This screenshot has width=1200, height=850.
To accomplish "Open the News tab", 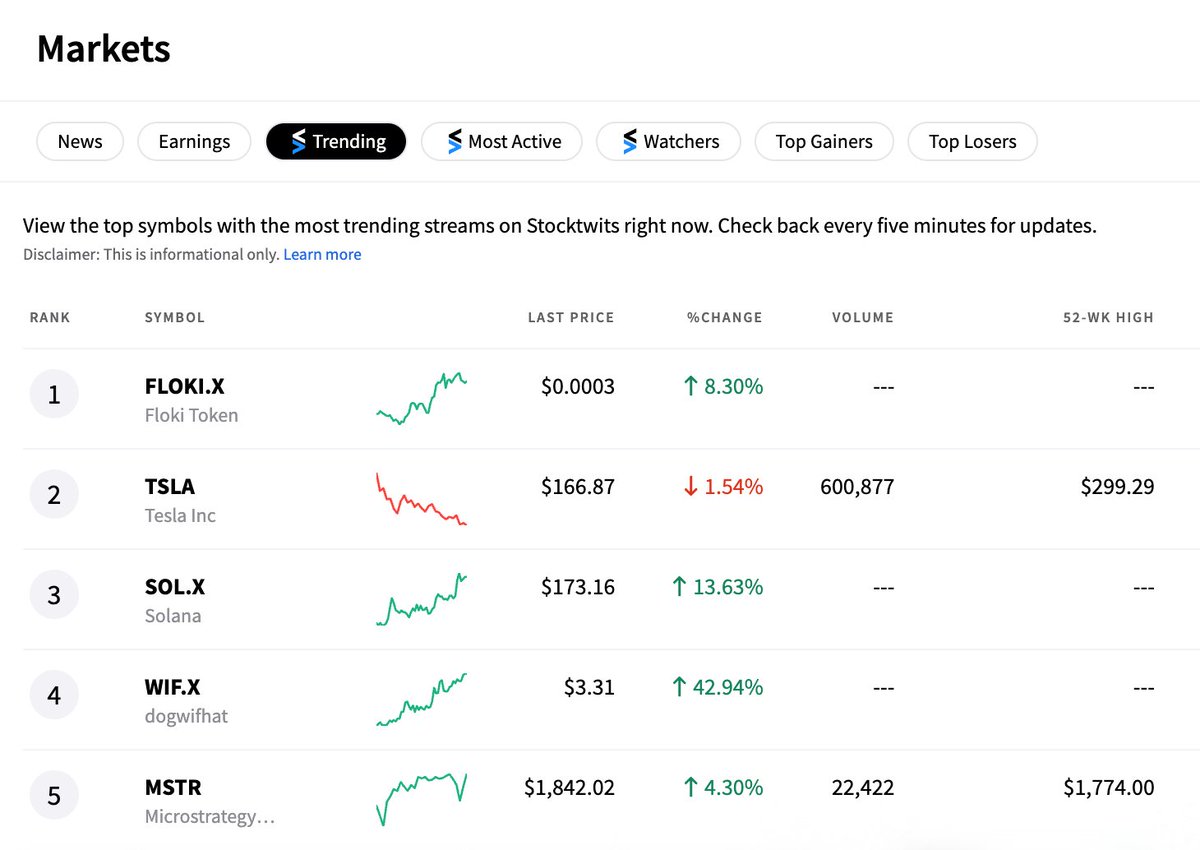I will (x=80, y=142).
